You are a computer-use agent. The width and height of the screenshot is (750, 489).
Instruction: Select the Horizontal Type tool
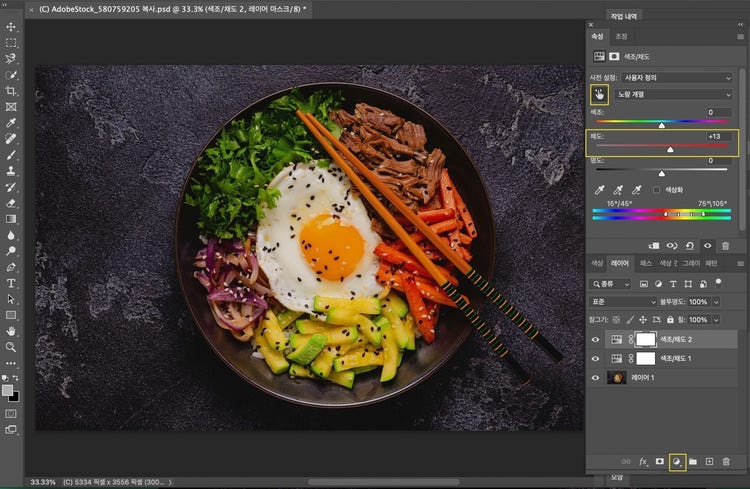(11, 283)
